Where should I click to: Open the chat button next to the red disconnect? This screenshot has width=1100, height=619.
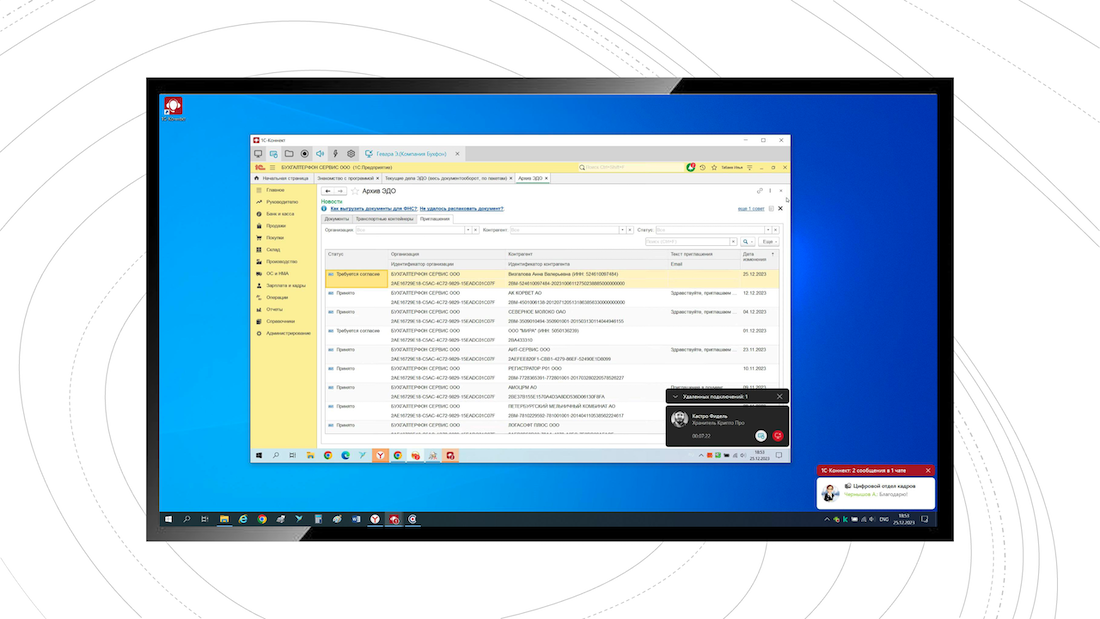tap(761, 436)
